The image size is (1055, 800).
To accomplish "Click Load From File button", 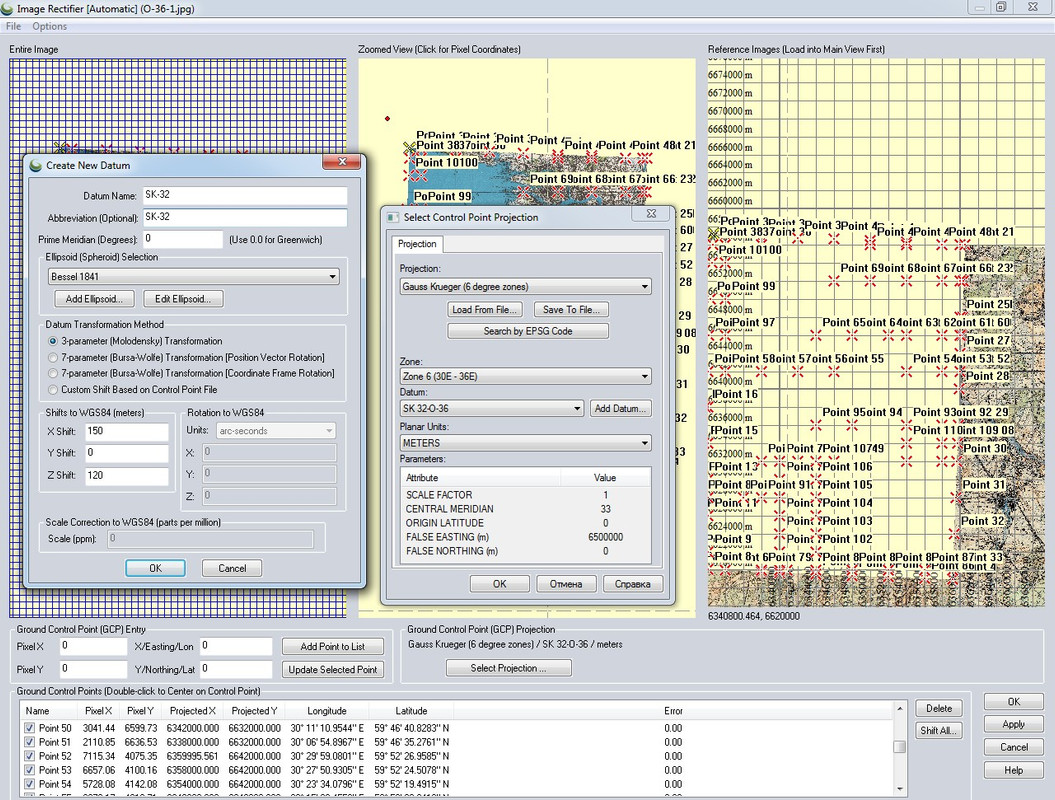I will [486, 310].
